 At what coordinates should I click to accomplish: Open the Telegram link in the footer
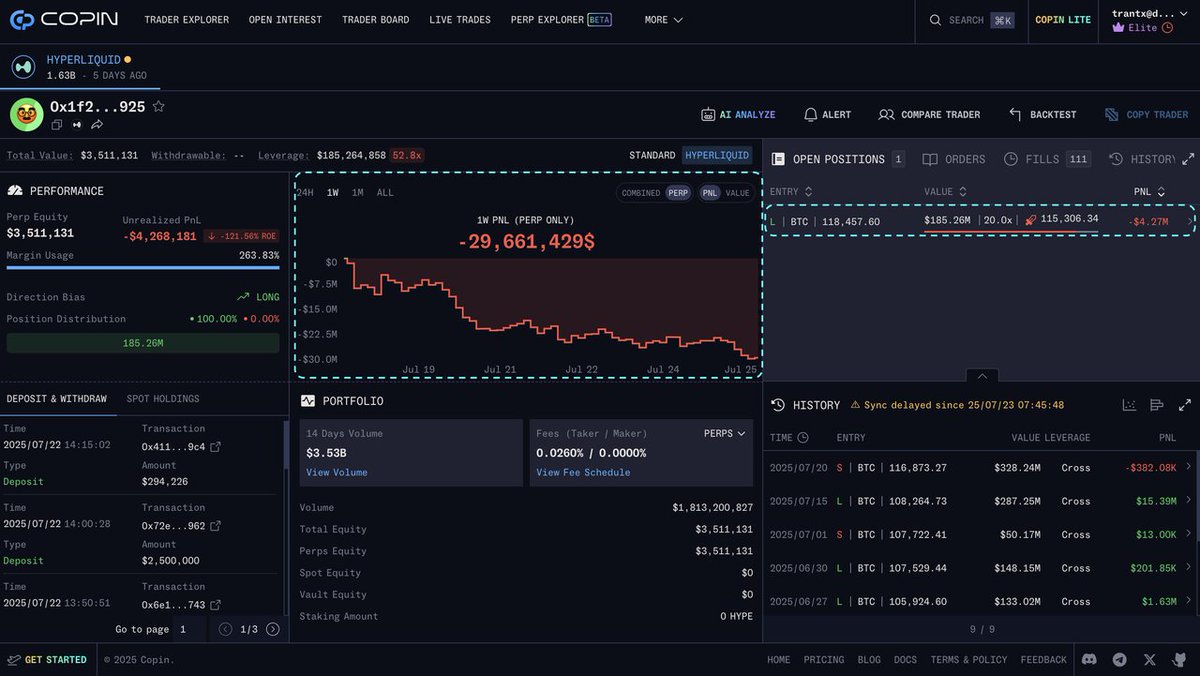[x=1120, y=659]
